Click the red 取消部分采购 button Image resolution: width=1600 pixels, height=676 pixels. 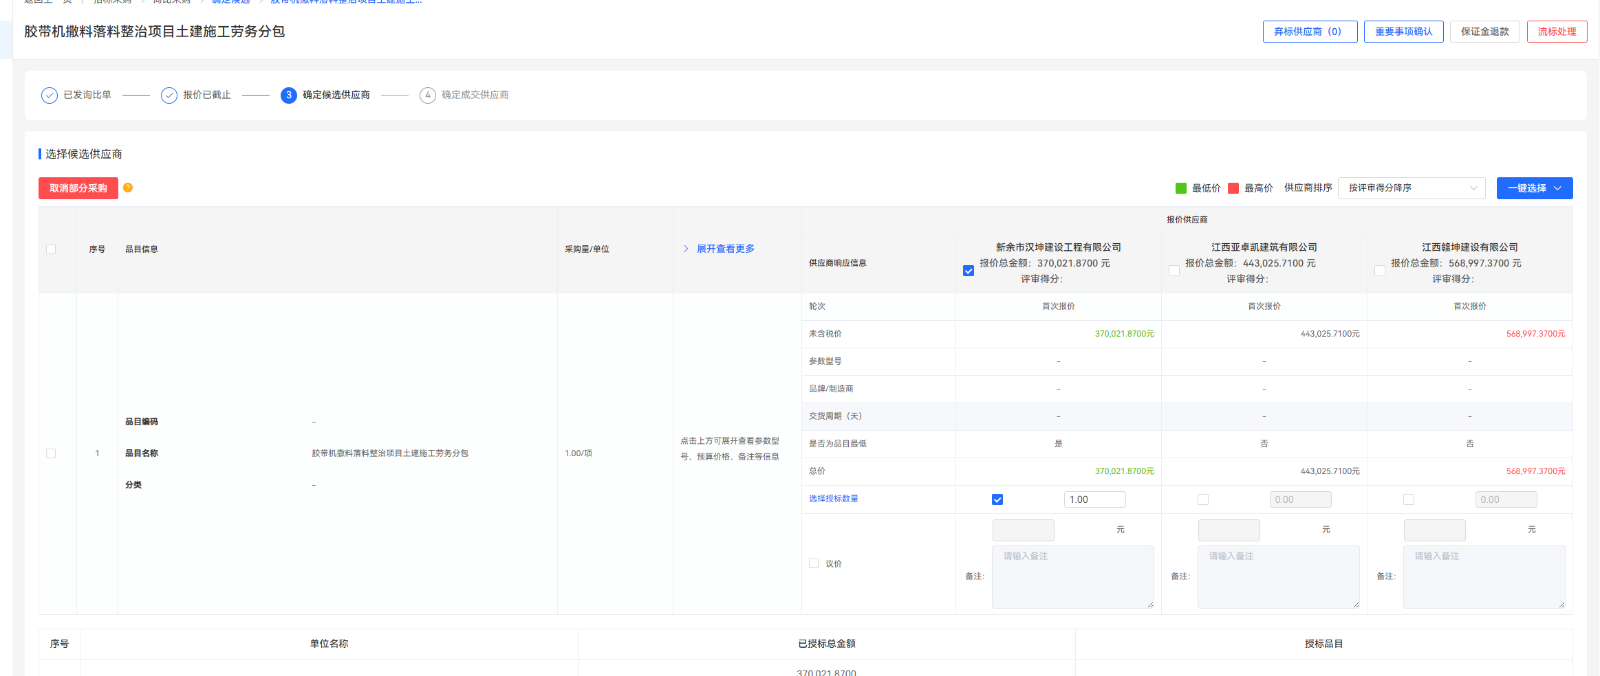coord(78,188)
